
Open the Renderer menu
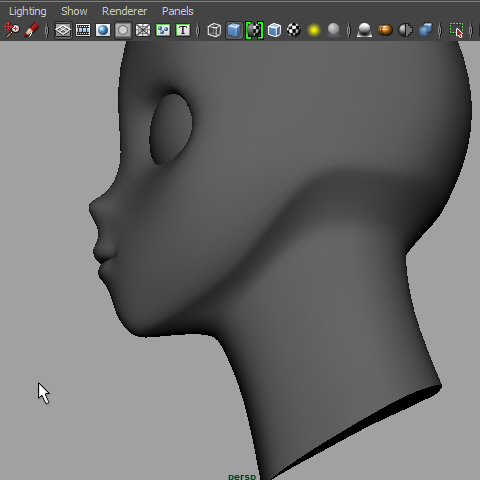(124, 11)
